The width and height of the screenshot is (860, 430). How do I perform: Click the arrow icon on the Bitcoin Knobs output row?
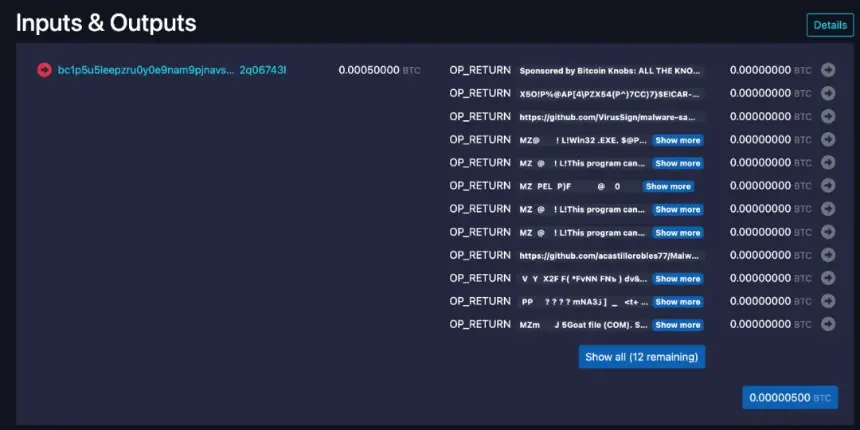[828, 70]
